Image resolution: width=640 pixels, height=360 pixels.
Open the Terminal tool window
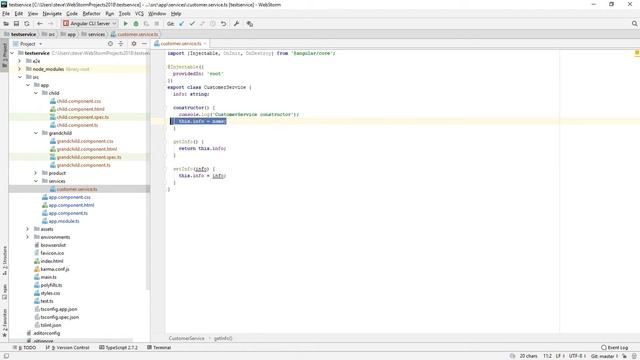159,347
